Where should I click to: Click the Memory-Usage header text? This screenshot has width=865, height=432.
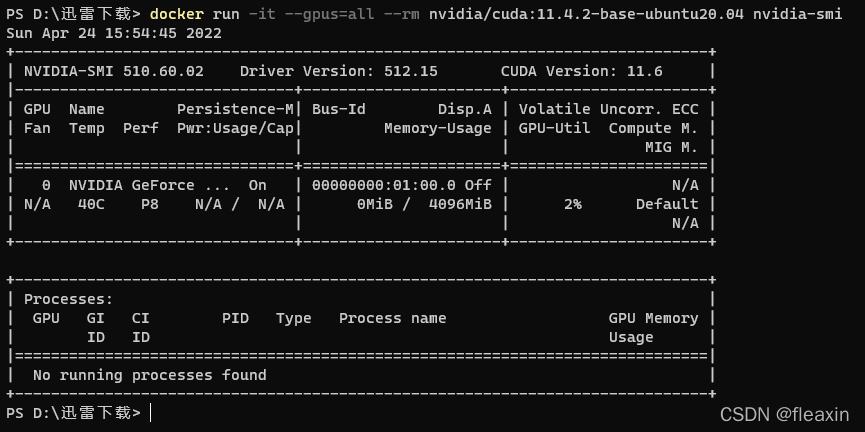coord(437,128)
